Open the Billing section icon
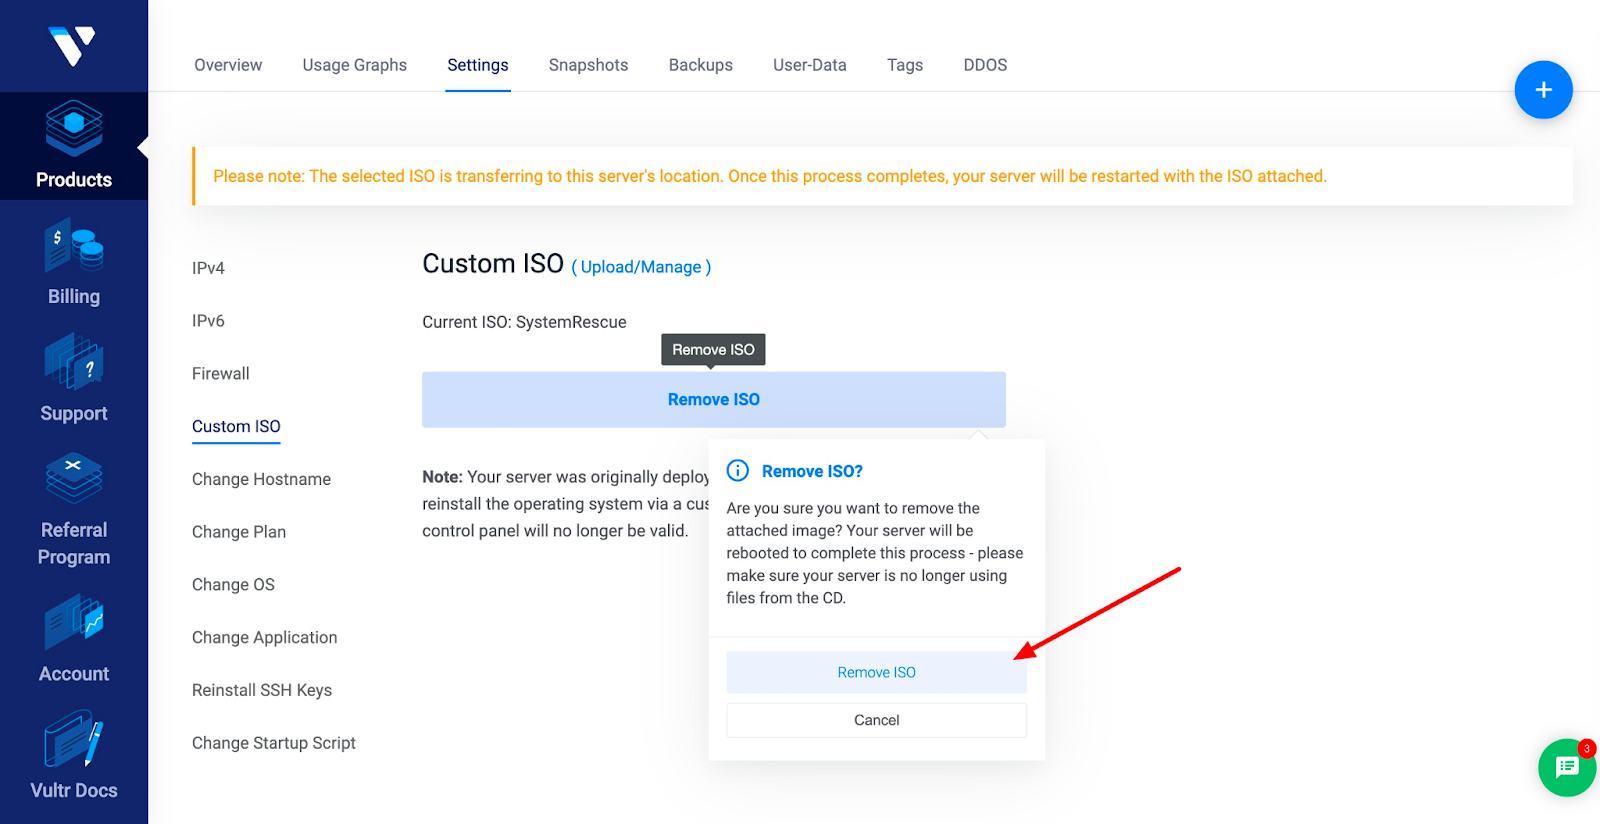Image resolution: width=1600 pixels, height=824 pixels. 74,246
